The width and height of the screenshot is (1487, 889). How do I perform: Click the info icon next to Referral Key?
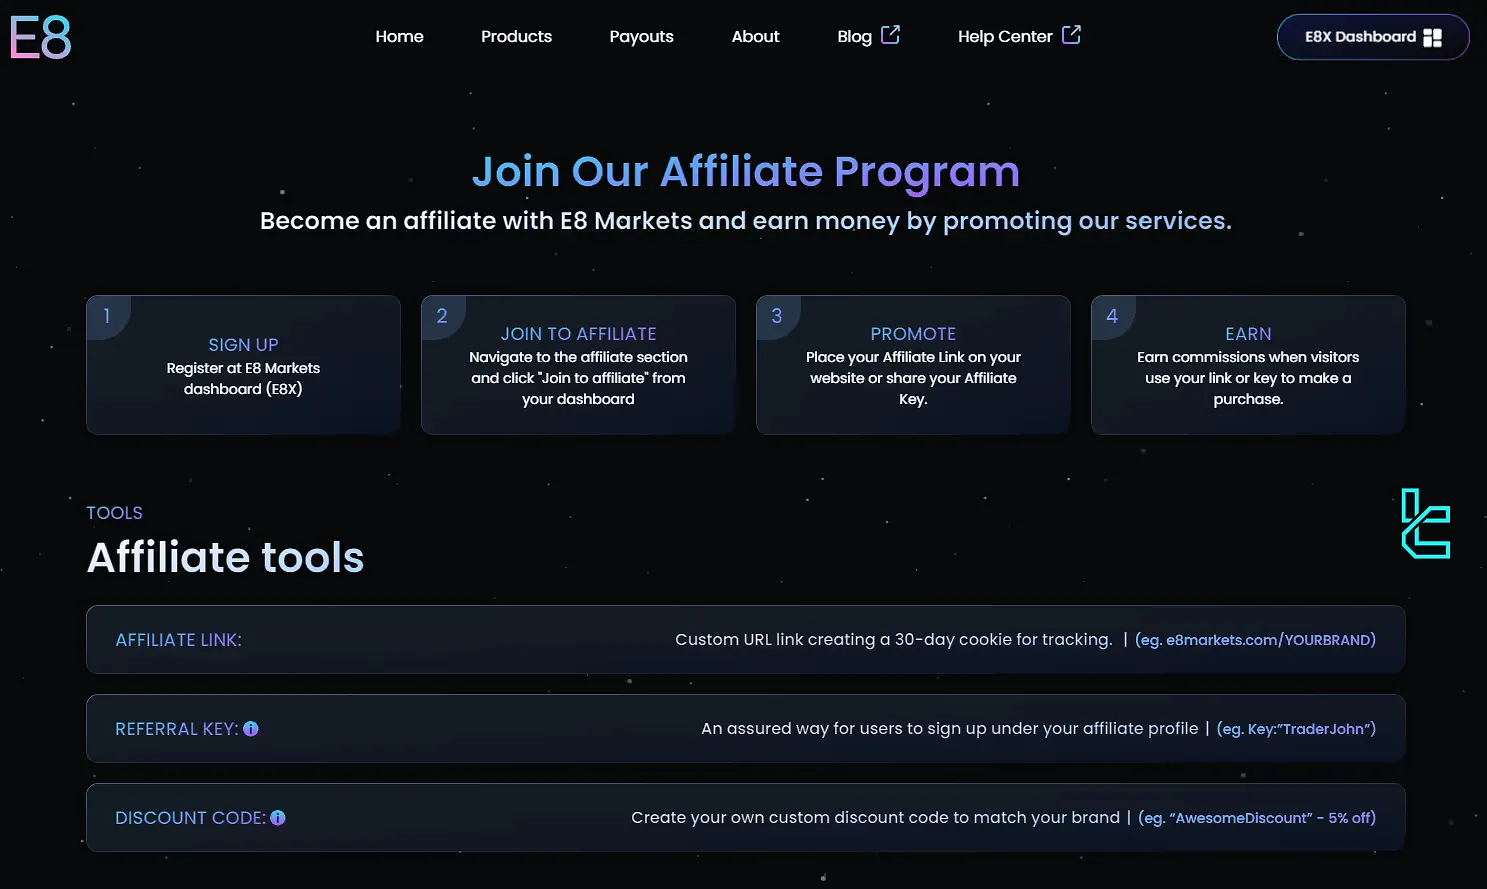click(x=251, y=729)
